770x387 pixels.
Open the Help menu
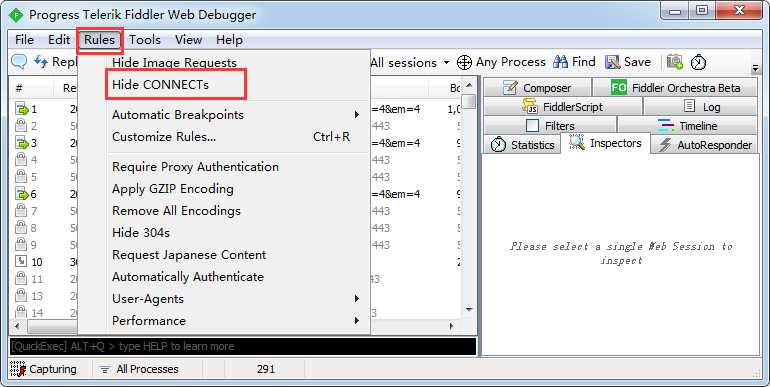coord(229,40)
